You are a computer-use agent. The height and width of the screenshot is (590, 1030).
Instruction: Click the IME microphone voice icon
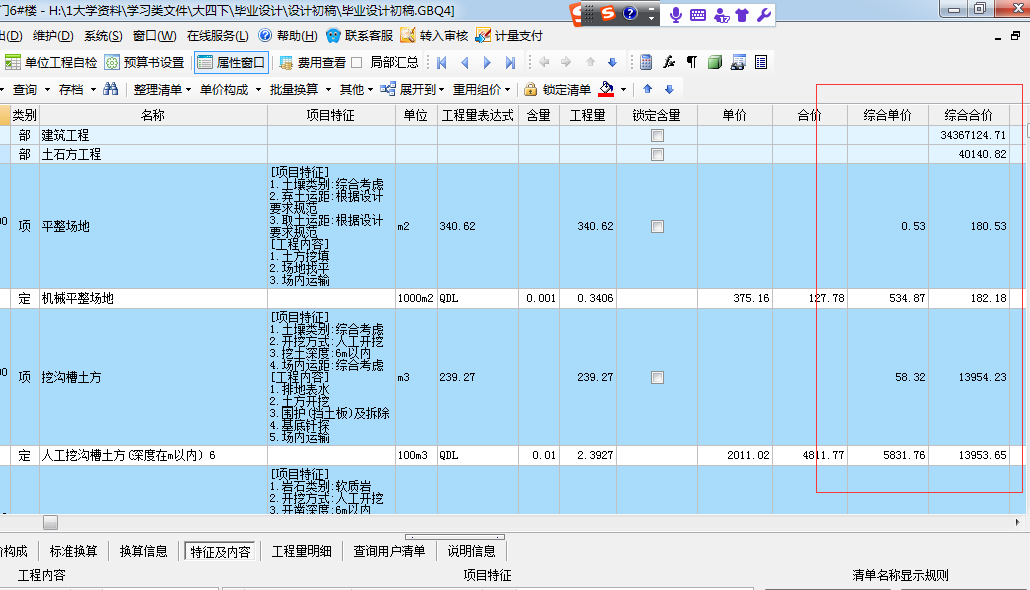click(x=675, y=14)
